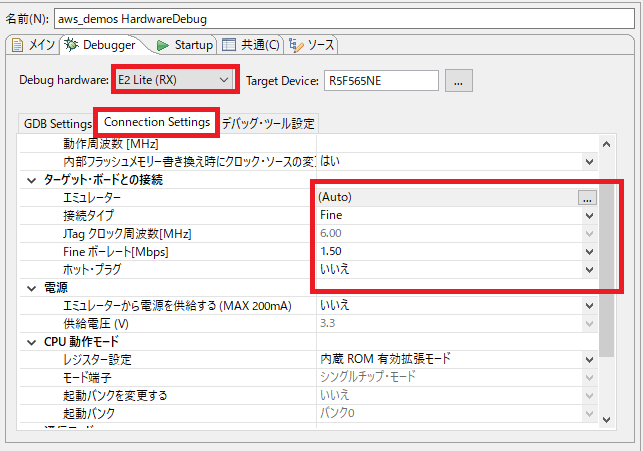Image resolution: width=643 pixels, height=451 pixels.
Task: Click the メイン tab page icon
Action: pyautogui.click(x=17, y=45)
